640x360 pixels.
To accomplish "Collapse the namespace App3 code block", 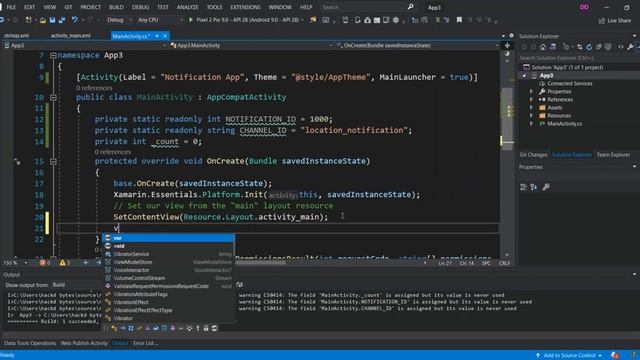I will (53, 55).
